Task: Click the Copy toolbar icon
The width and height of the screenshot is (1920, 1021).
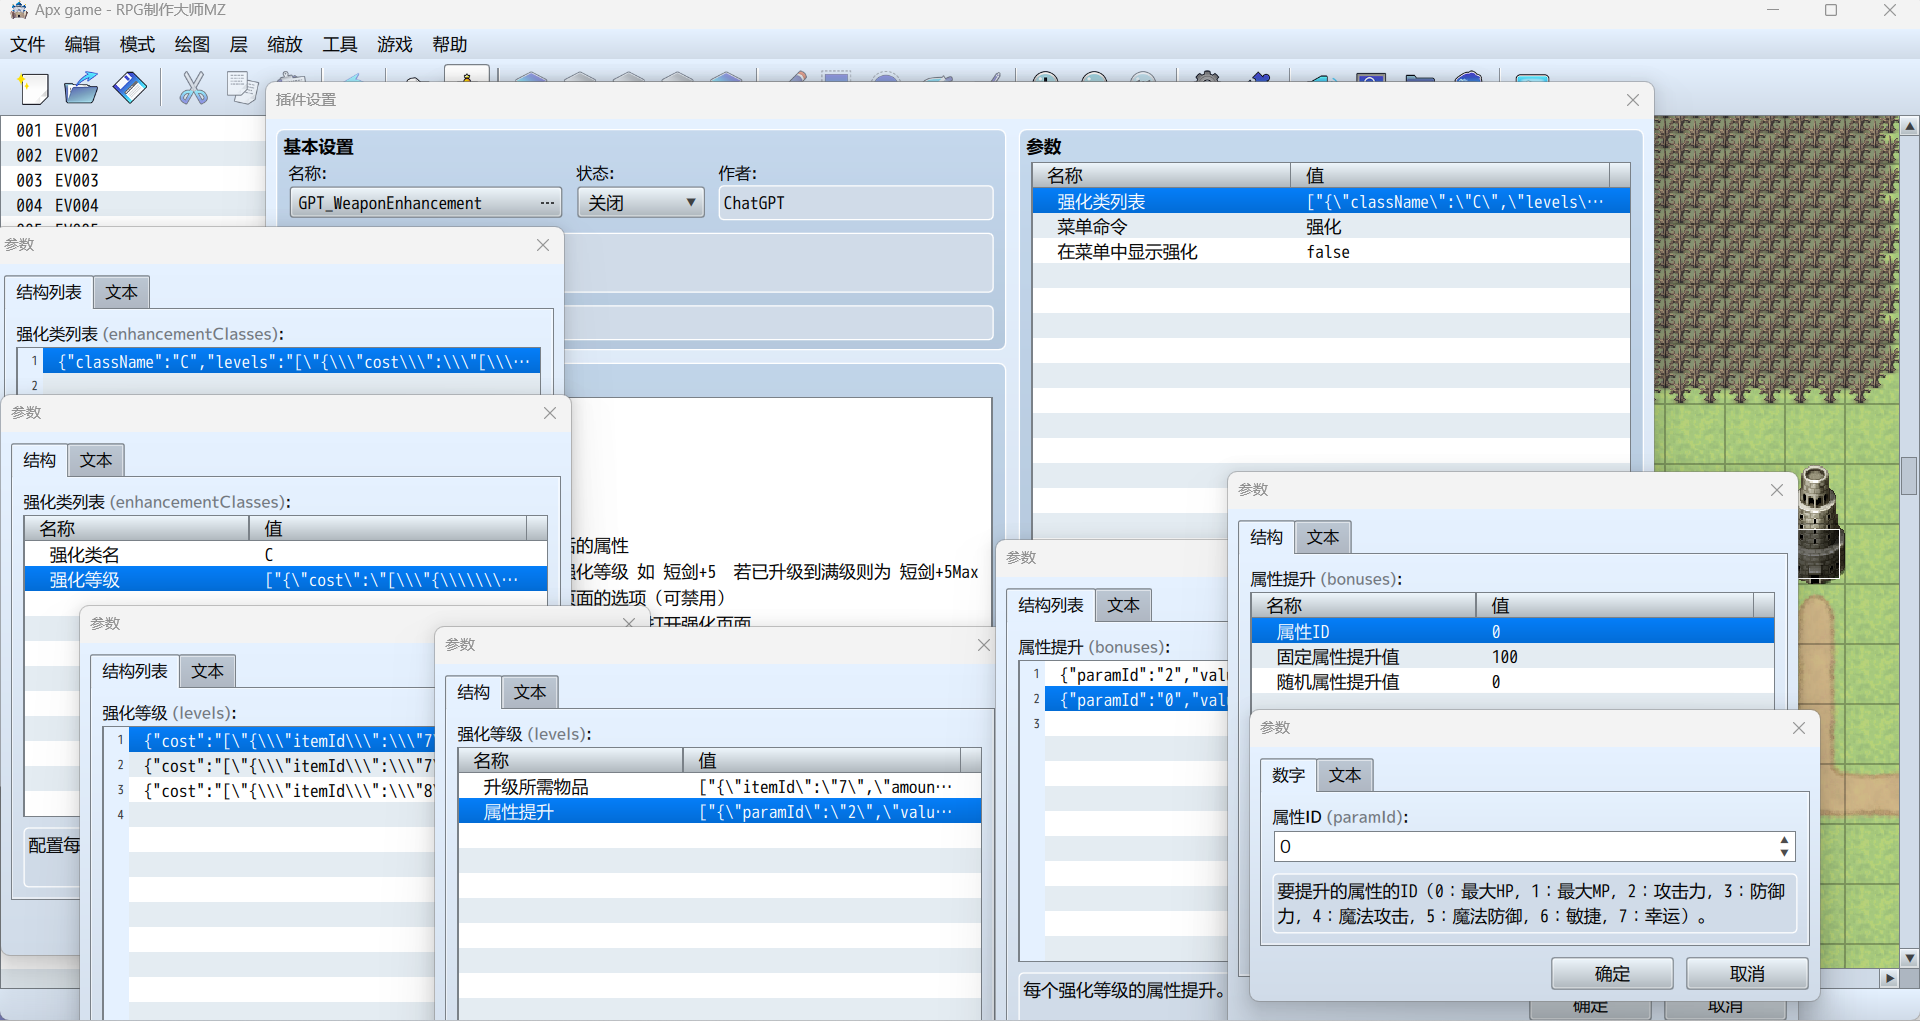Action: 242,88
